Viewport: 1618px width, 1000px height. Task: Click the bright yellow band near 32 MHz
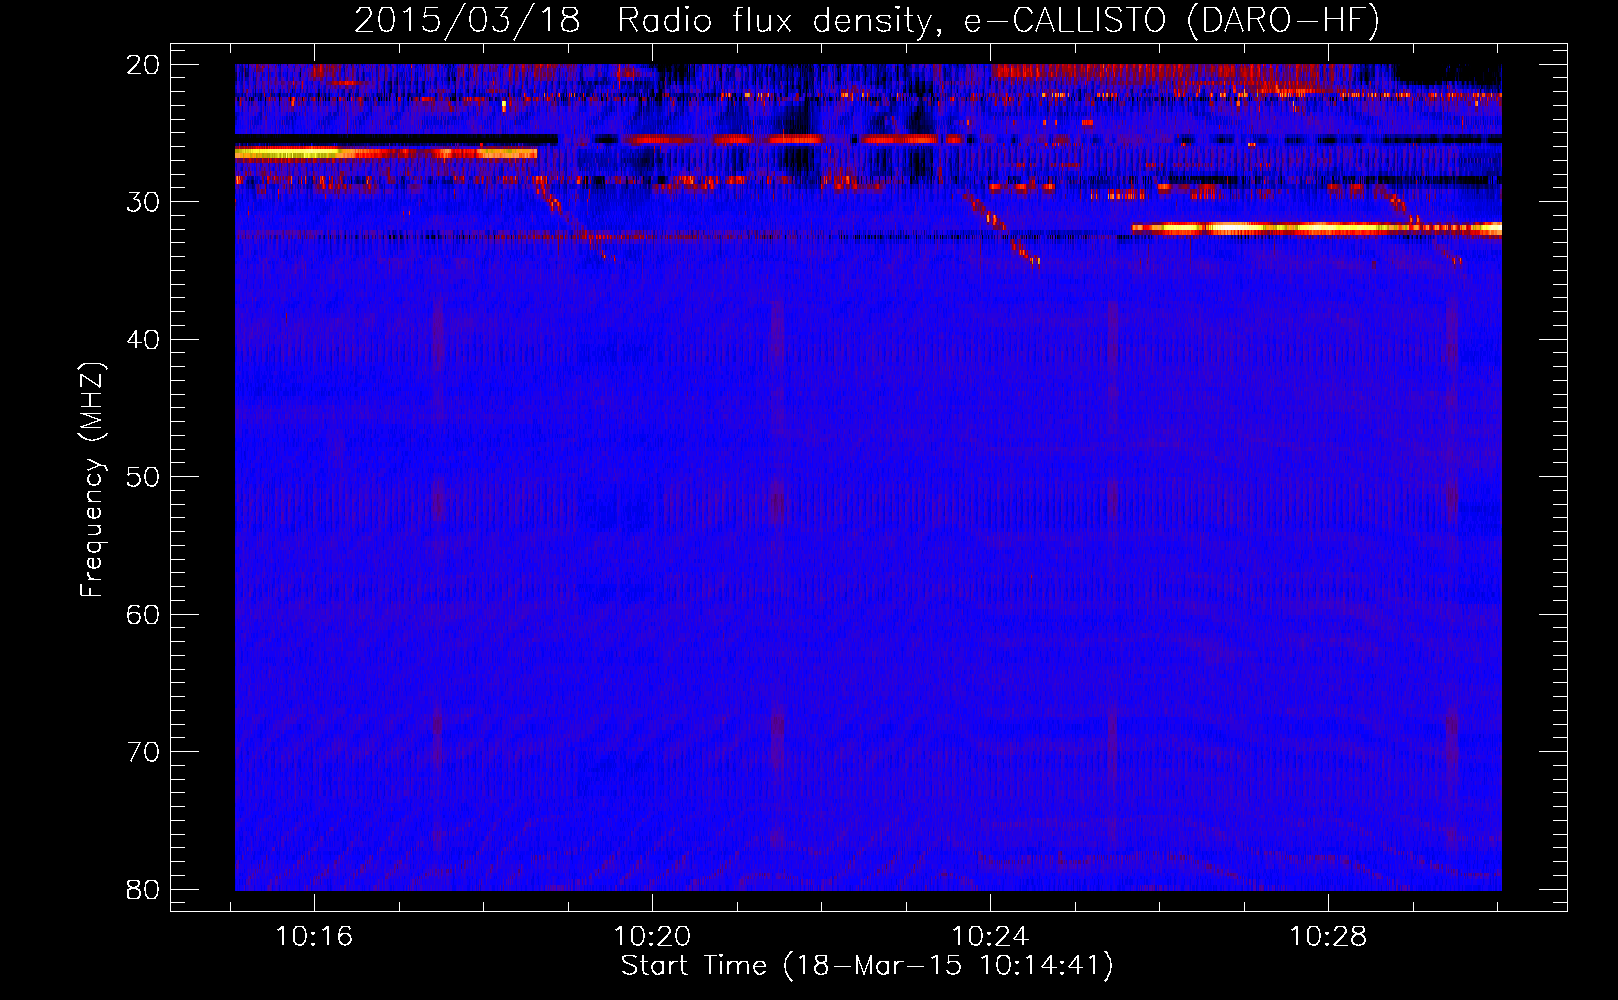point(1316,228)
